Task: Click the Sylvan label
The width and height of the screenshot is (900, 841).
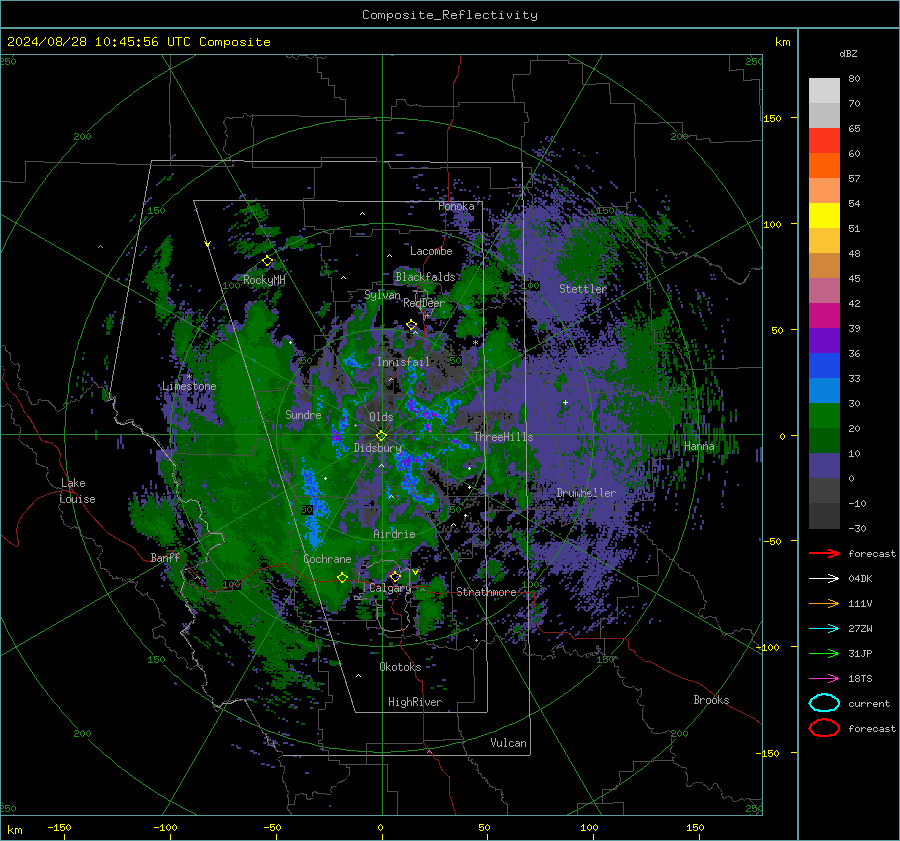Action: tap(382, 295)
